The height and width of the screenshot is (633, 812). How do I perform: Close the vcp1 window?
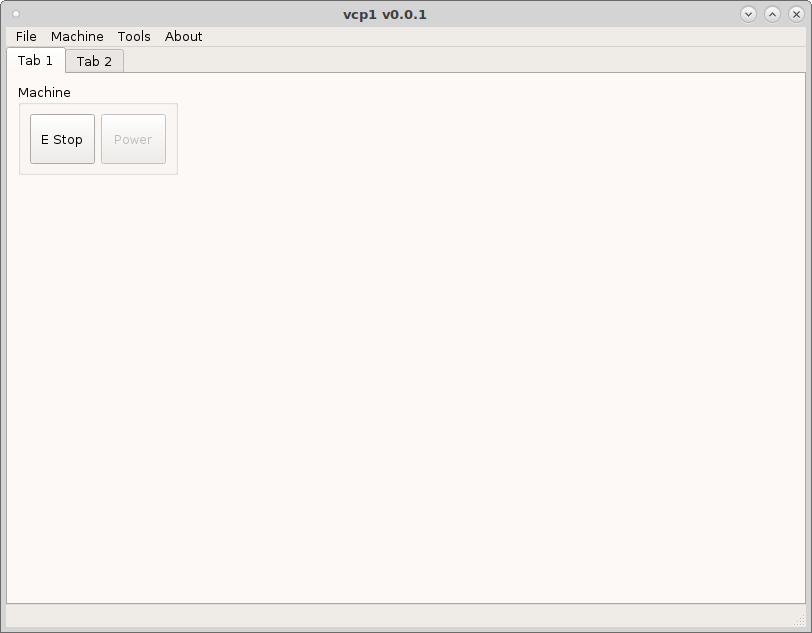pos(796,15)
